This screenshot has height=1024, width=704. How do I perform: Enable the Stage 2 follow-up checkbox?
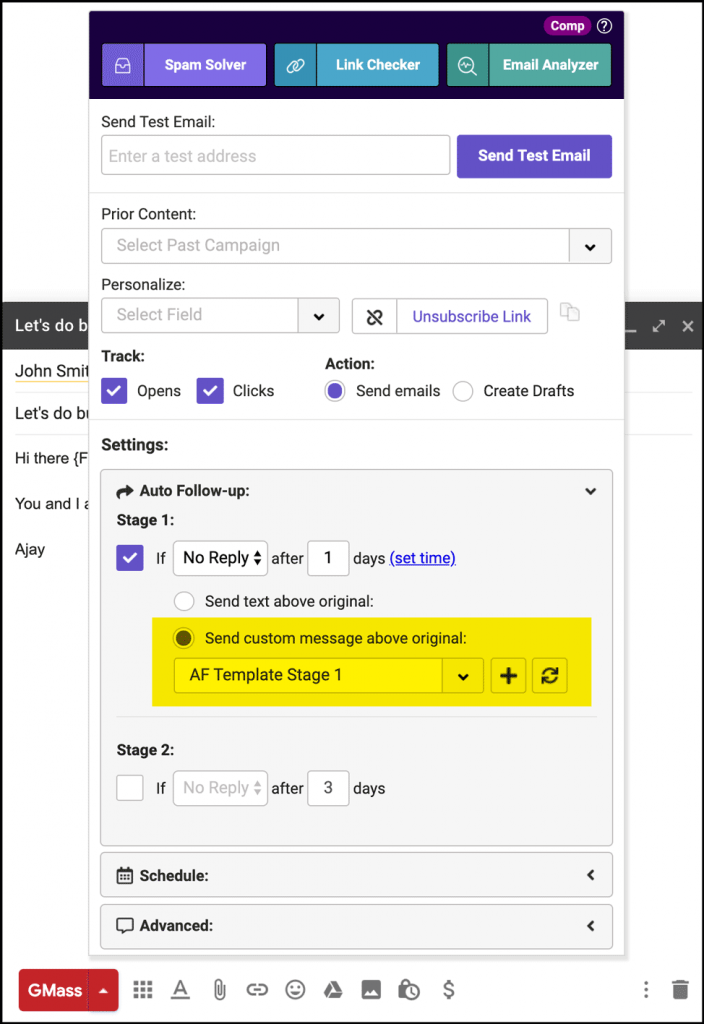point(130,788)
